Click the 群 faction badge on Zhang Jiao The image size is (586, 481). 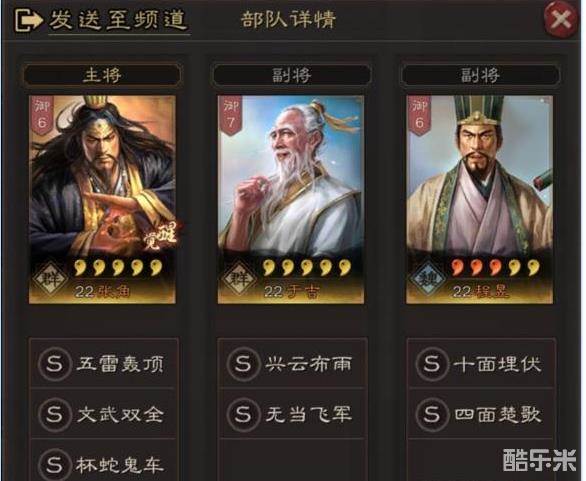click(x=50, y=278)
